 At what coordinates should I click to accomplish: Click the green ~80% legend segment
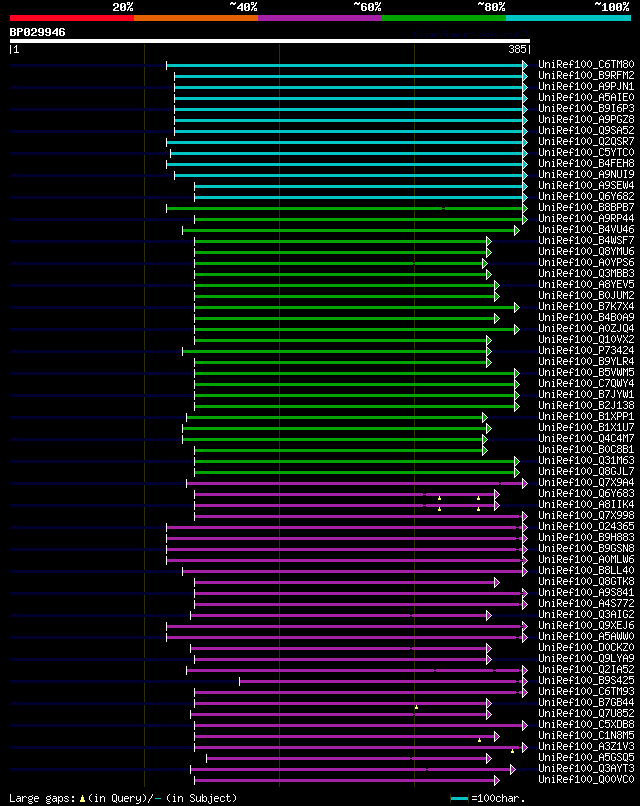pos(444,18)
